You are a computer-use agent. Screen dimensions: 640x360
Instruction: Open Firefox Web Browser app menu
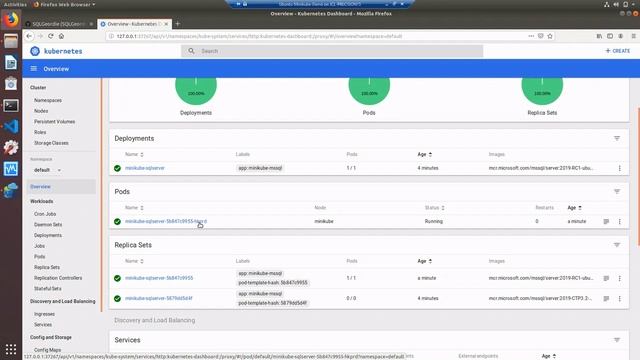point(64,4)
